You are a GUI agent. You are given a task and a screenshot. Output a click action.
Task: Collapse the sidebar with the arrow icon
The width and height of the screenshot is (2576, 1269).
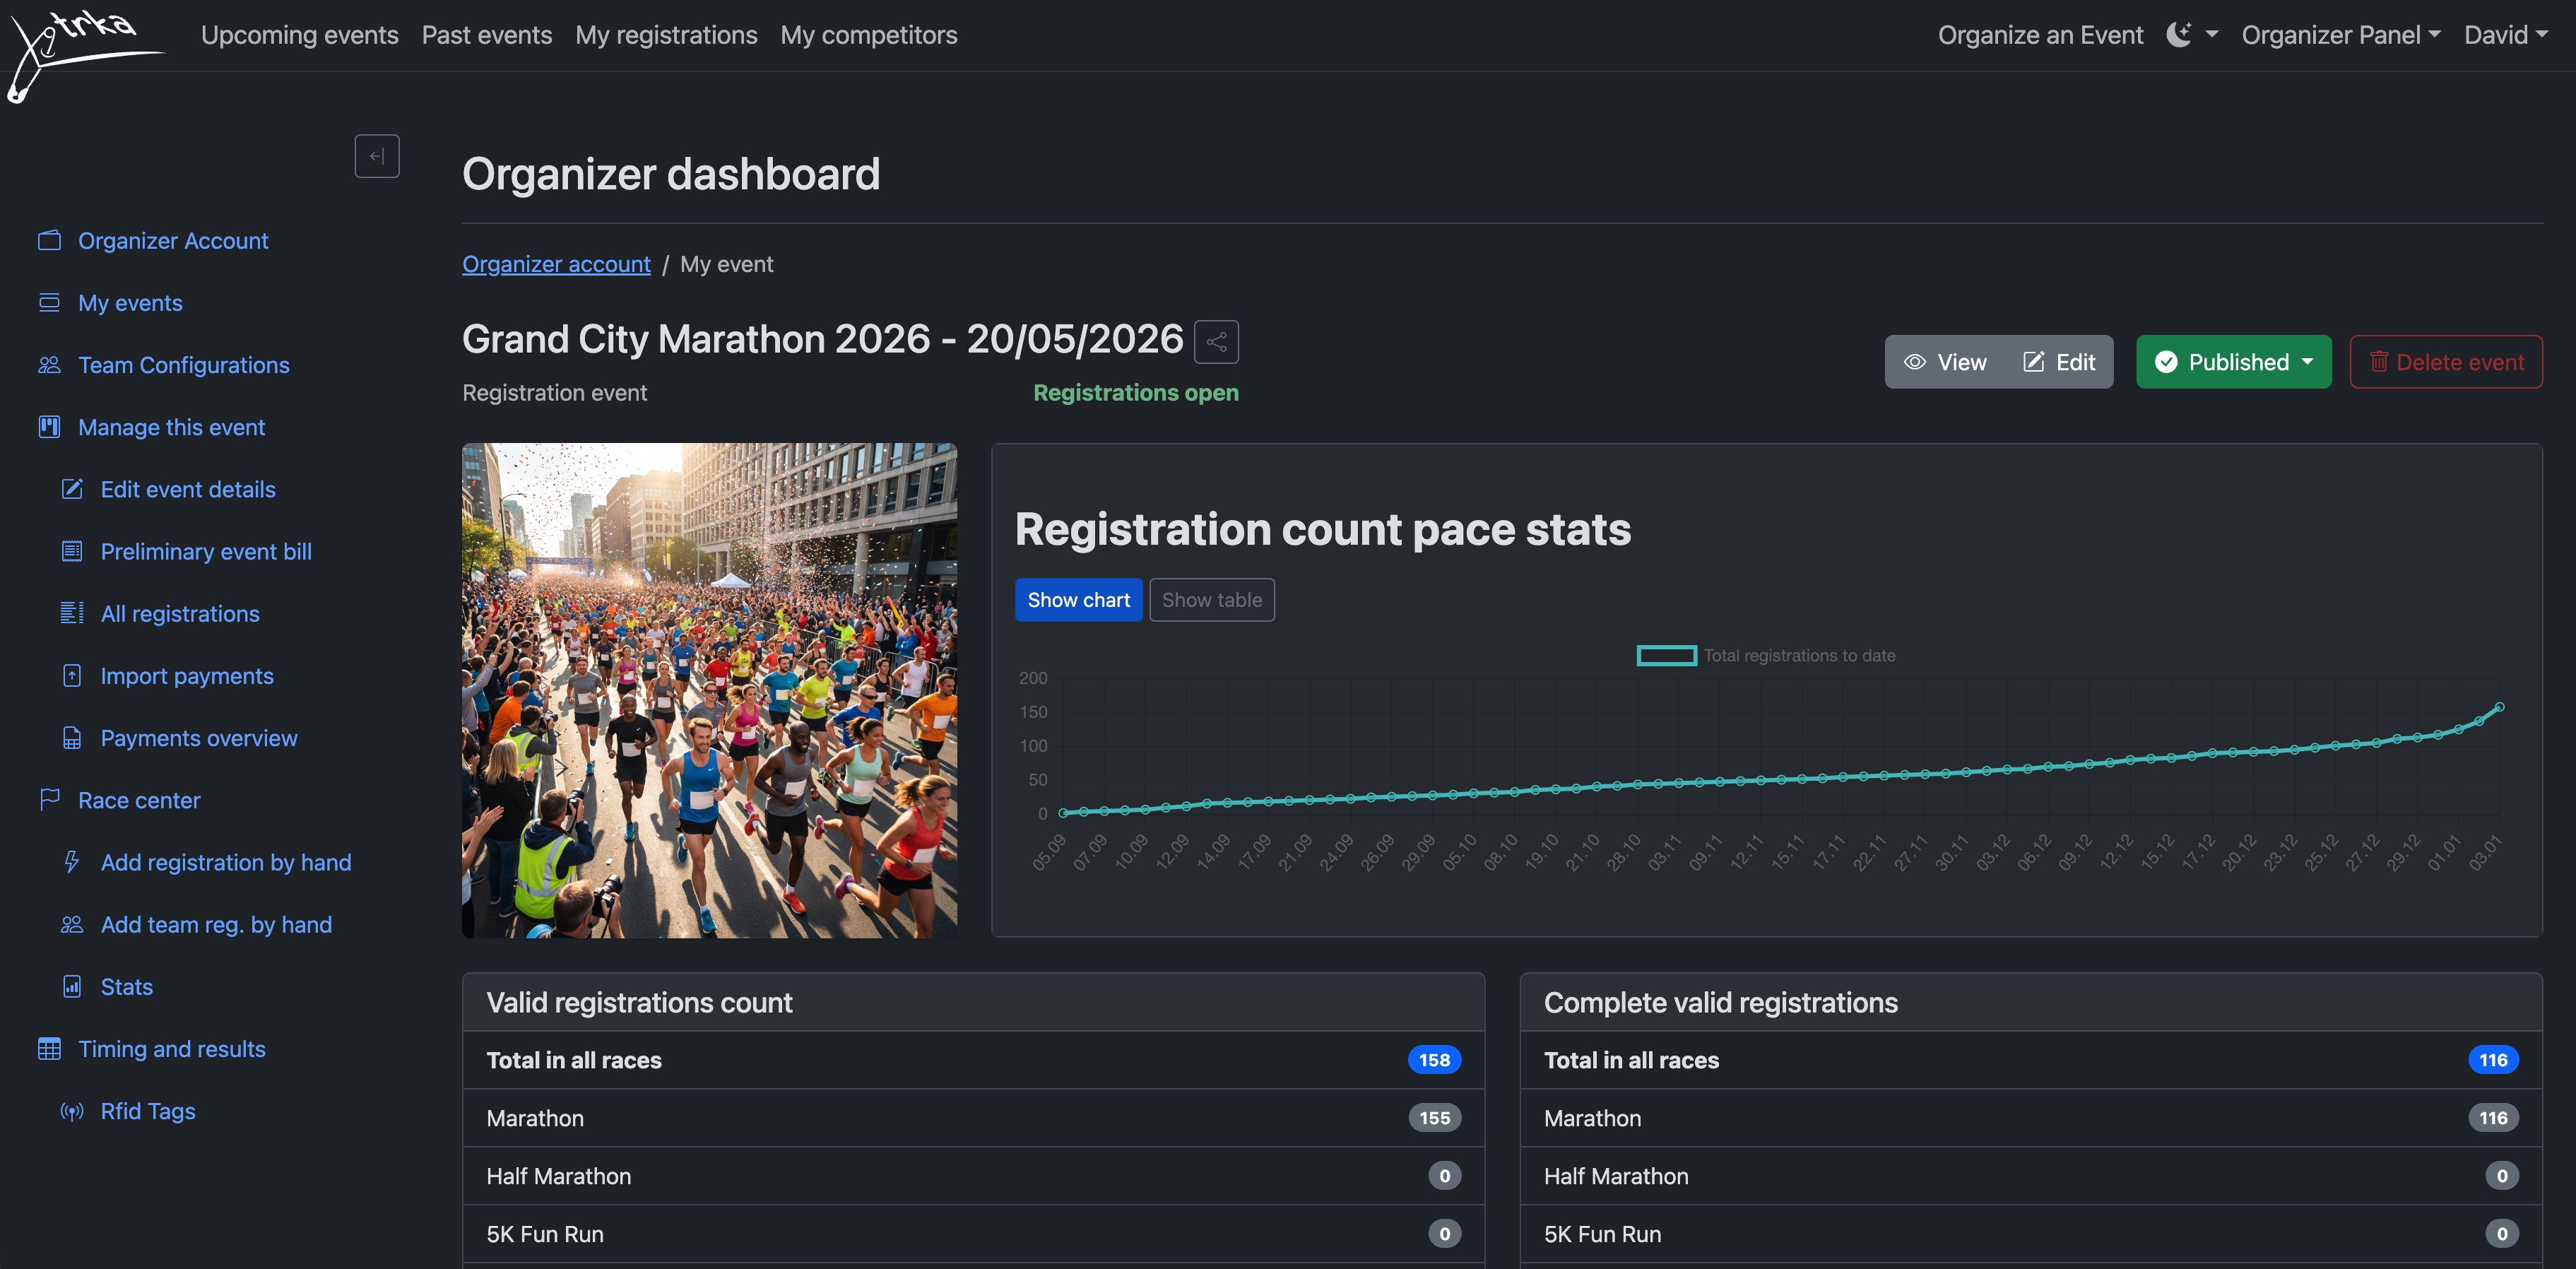(x=377, y=156)
